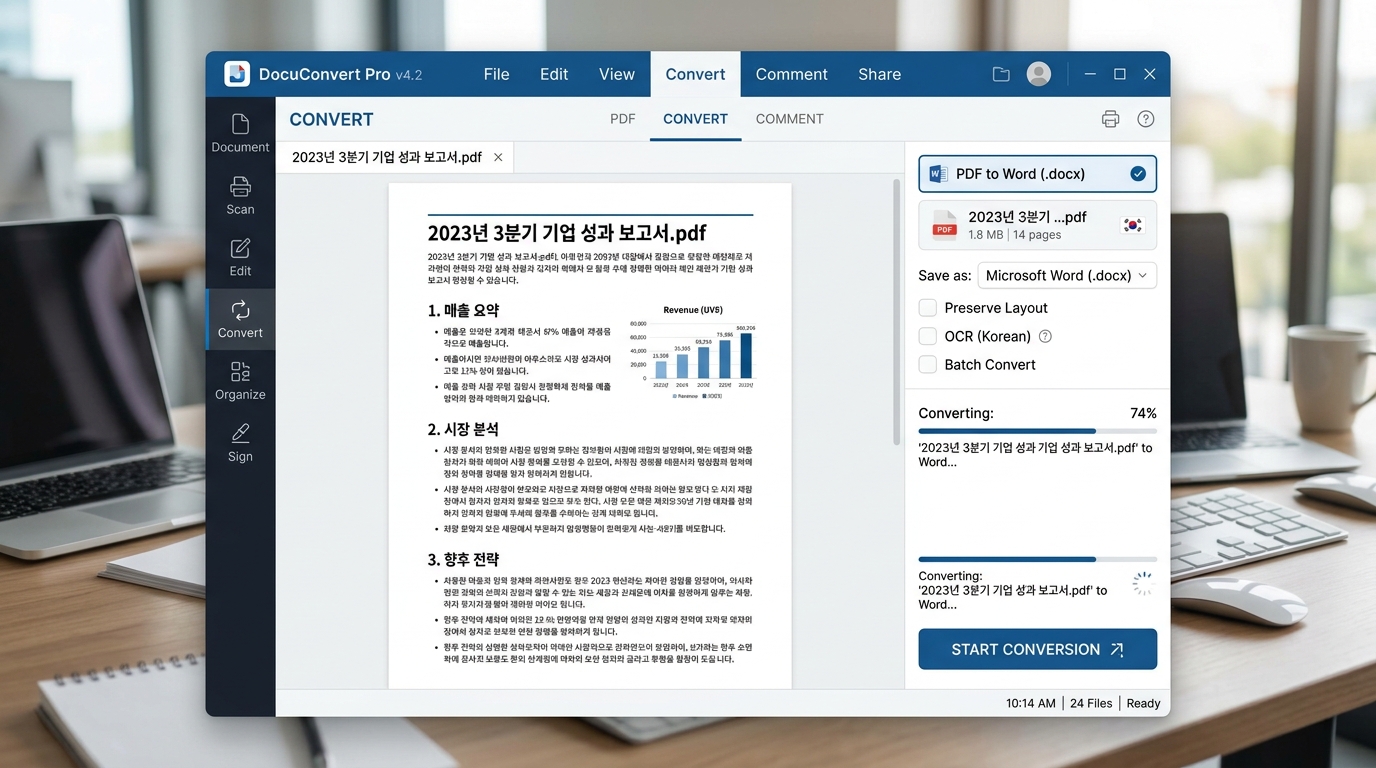Click the '3. 향후 전략' heading in document
This screenshot has width=1376, height=768.
(x=463, y=559)
